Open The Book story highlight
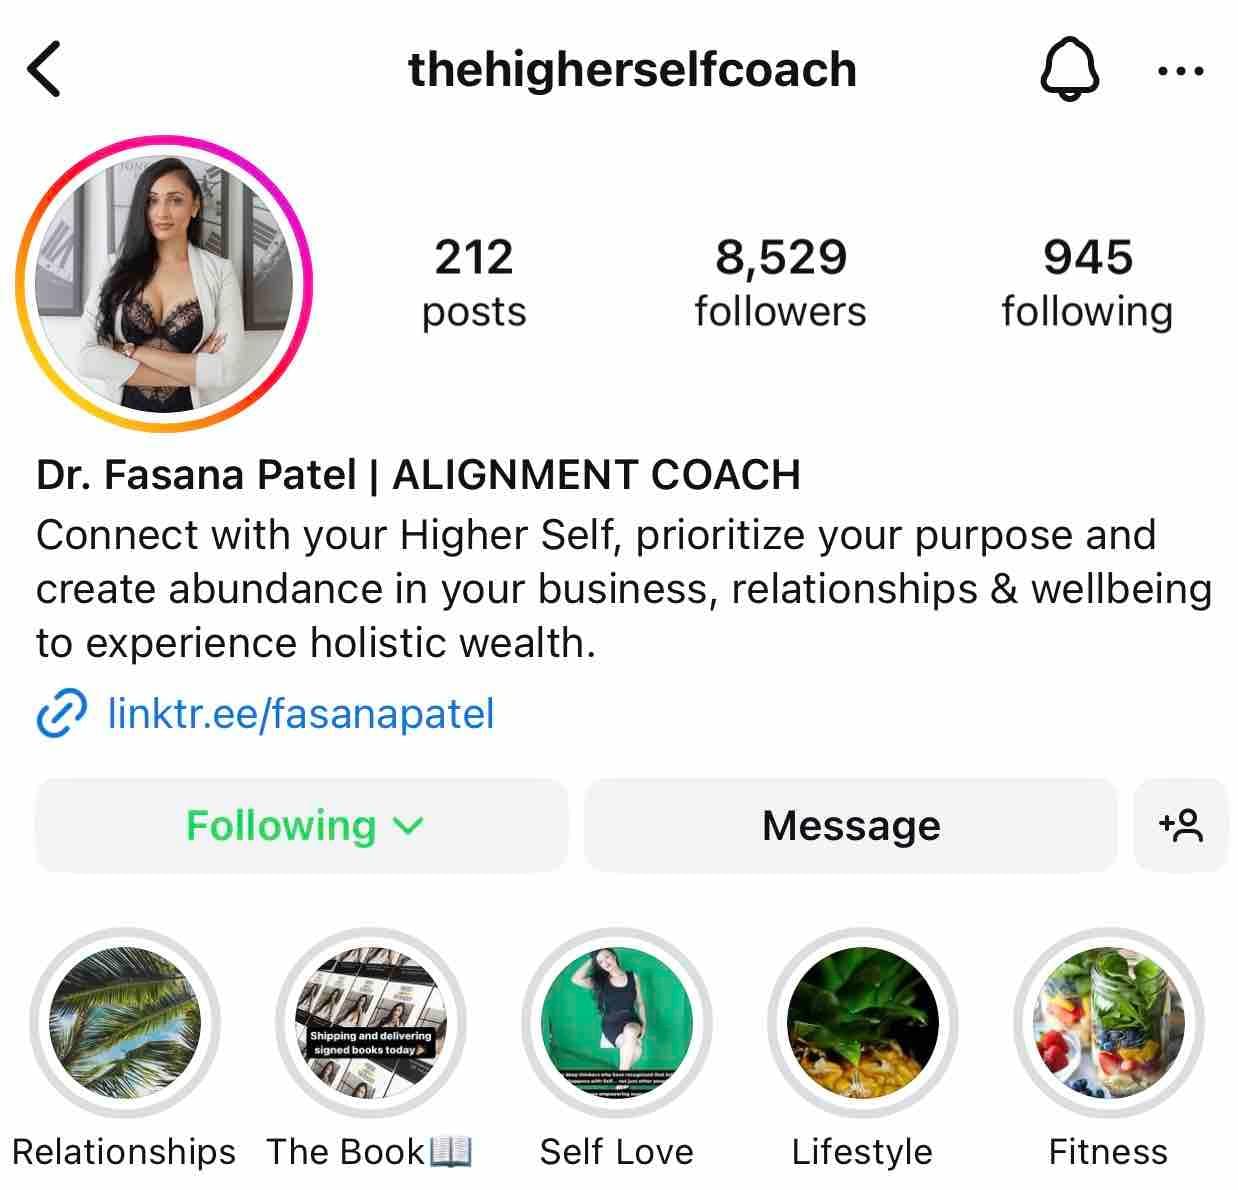 coord(370,1022)
